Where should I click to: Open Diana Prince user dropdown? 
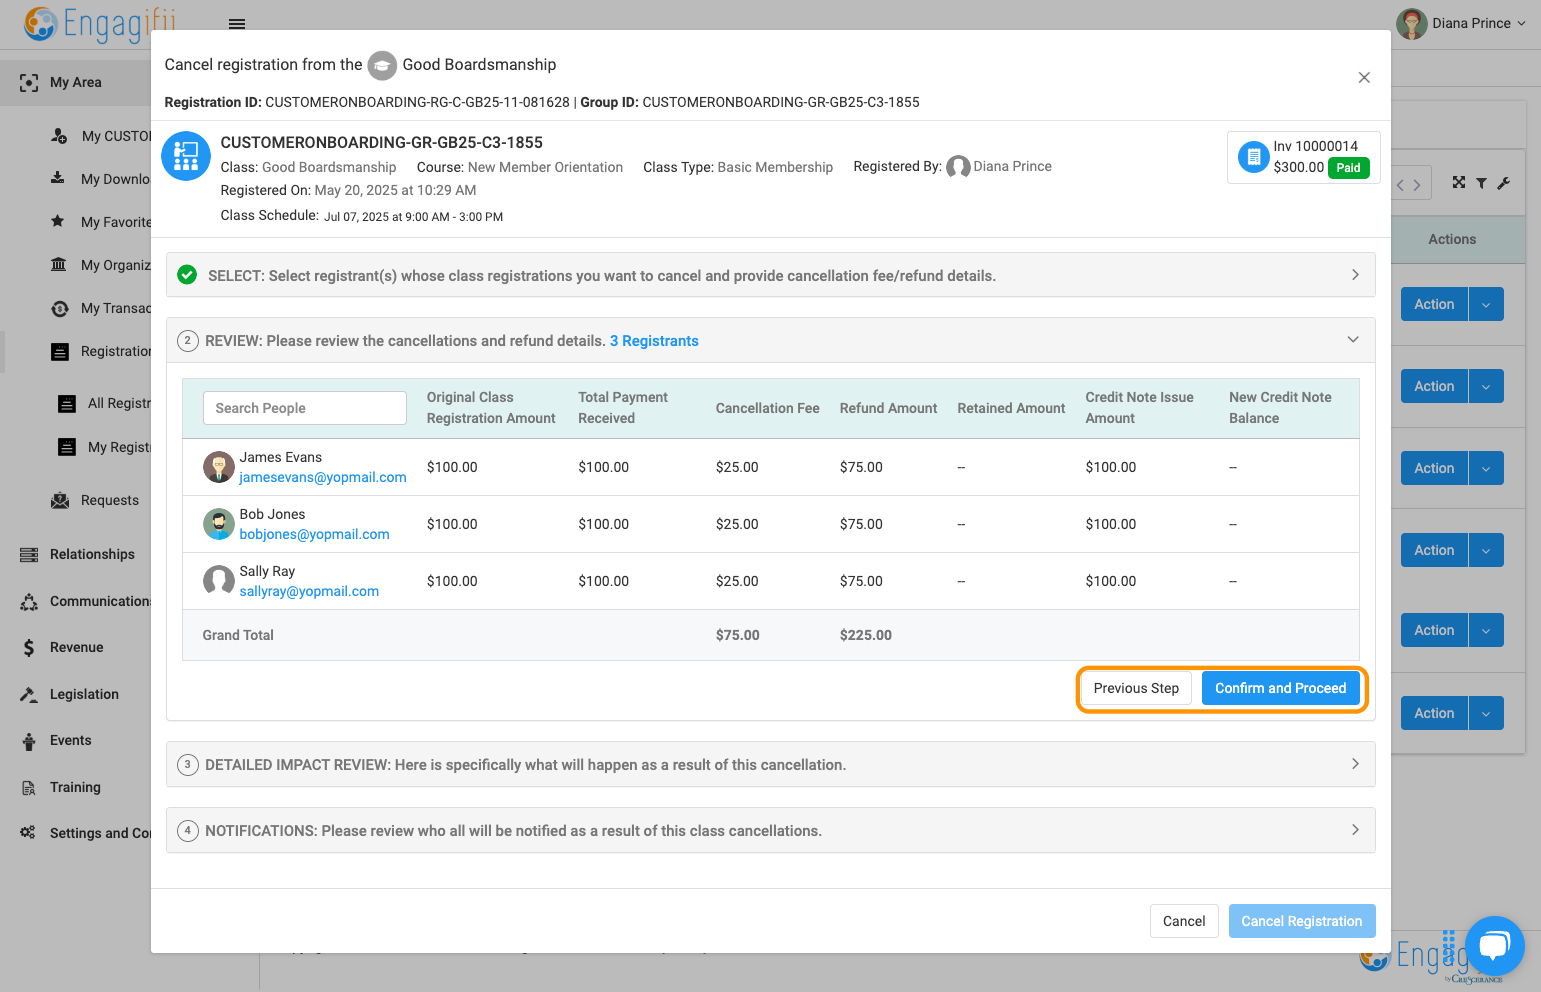(1461, 23)
